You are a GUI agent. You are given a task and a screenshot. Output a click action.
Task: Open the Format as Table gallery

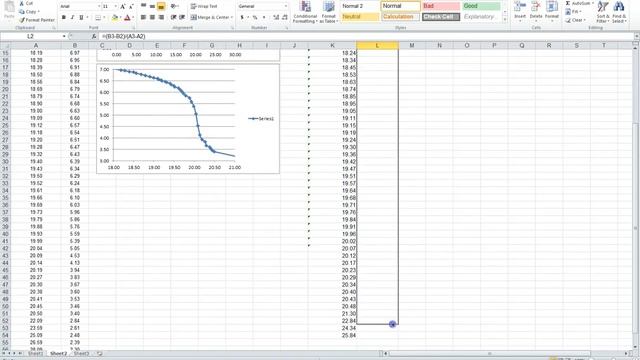(x=329, y=12)
